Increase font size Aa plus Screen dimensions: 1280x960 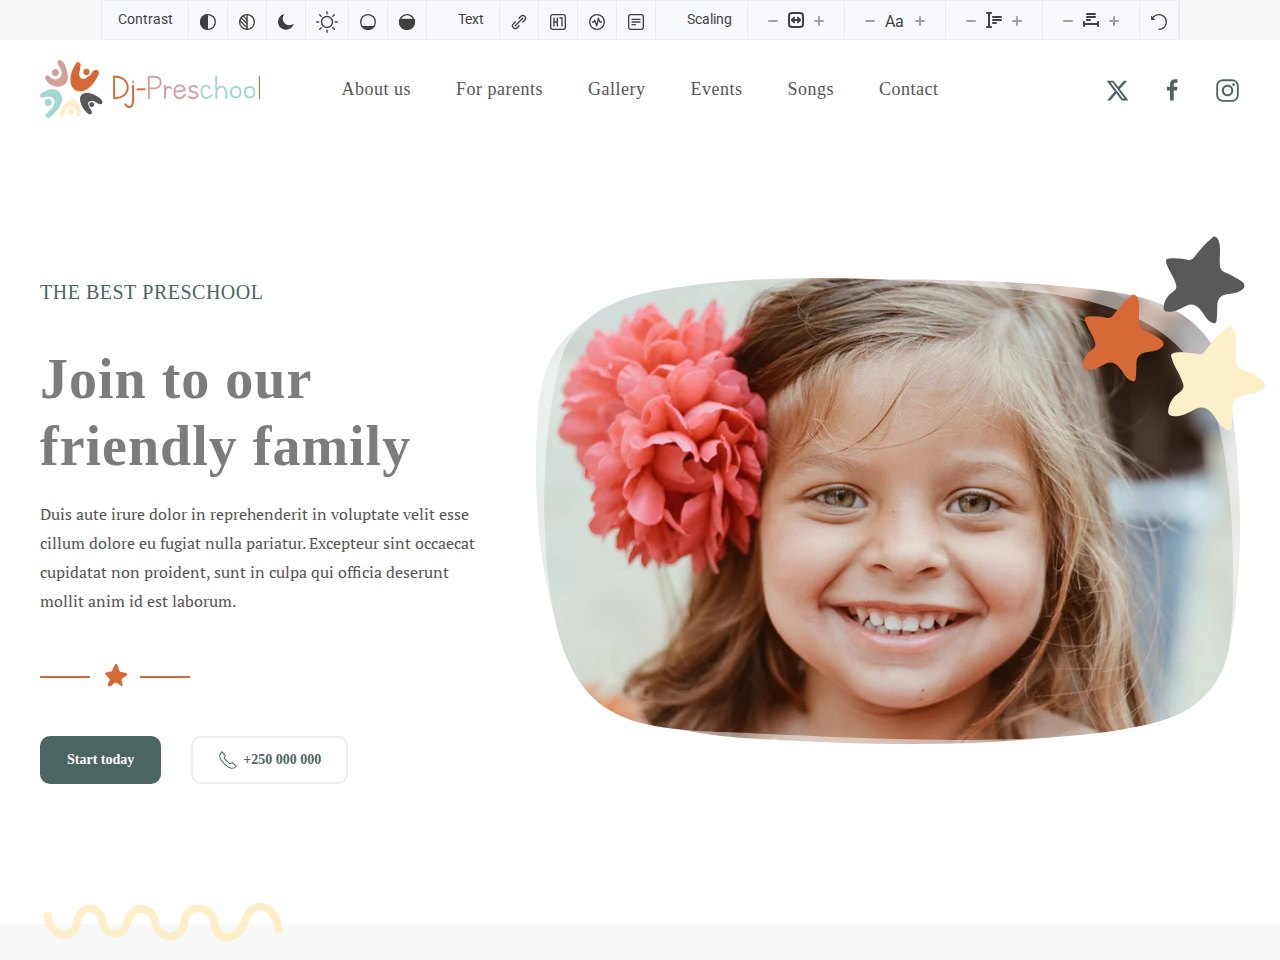(920, 21)
